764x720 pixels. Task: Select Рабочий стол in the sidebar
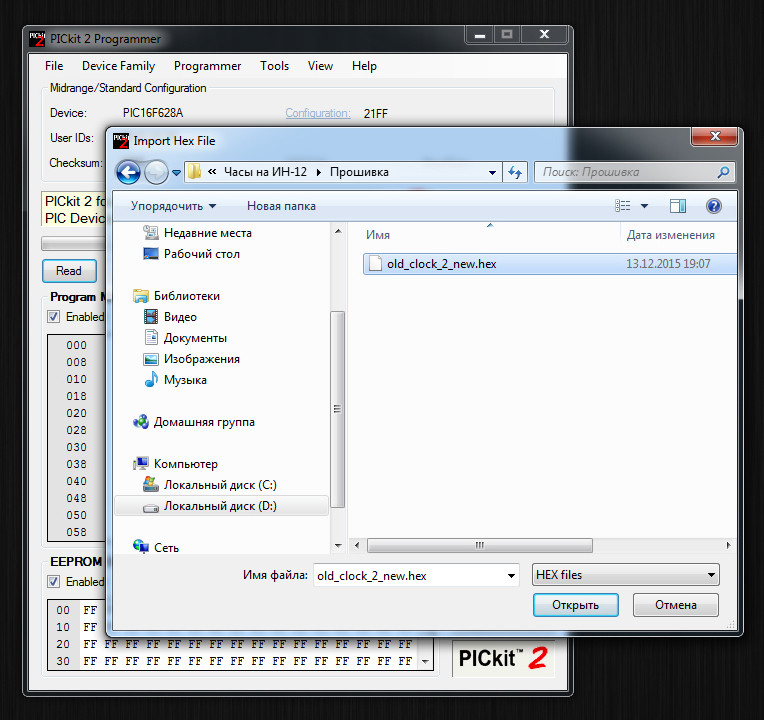click(202, 254)
